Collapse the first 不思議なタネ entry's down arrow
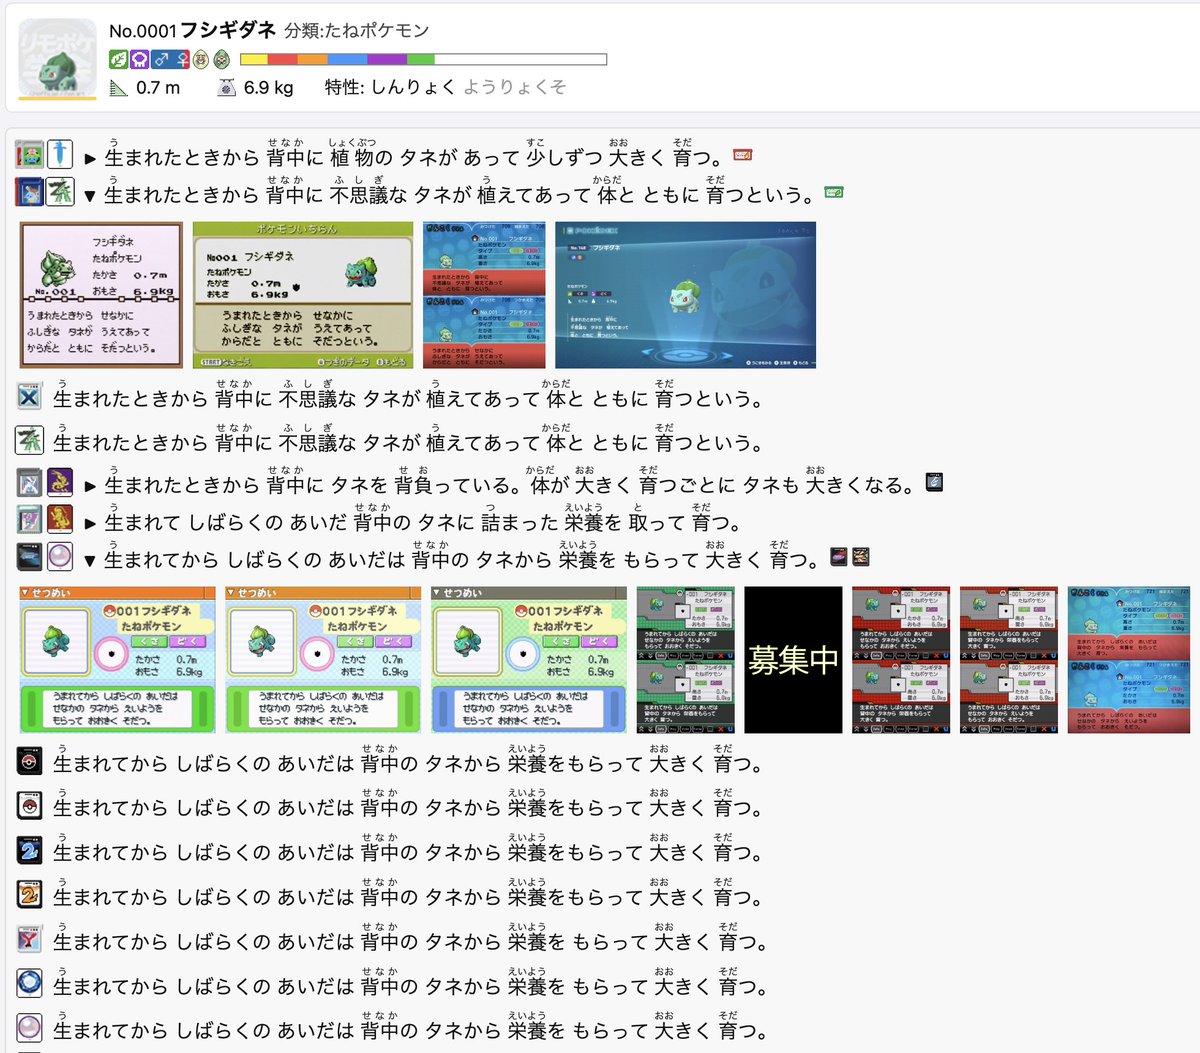This screenshot has height=1053, width=1200. tap(90, 196)
